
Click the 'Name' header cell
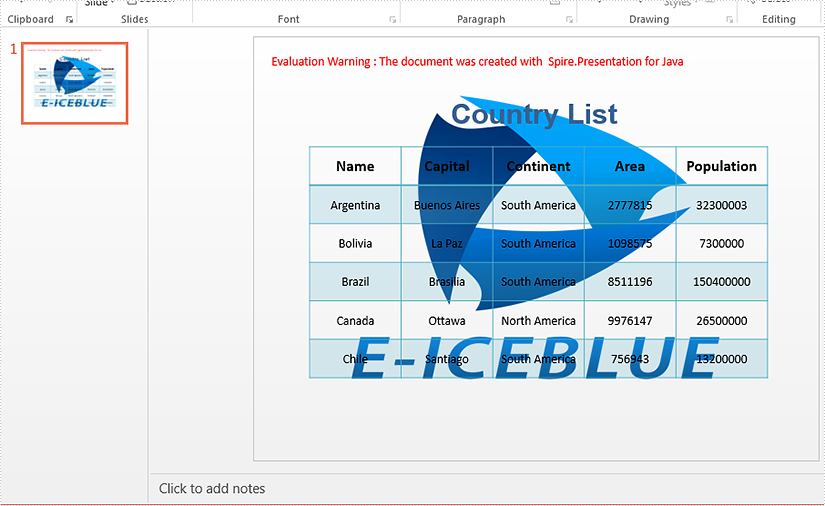click(x=355, y=166)
